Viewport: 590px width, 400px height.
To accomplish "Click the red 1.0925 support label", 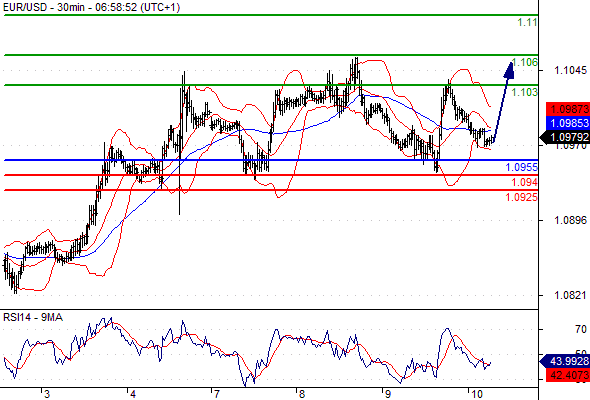I will (521, 197).
